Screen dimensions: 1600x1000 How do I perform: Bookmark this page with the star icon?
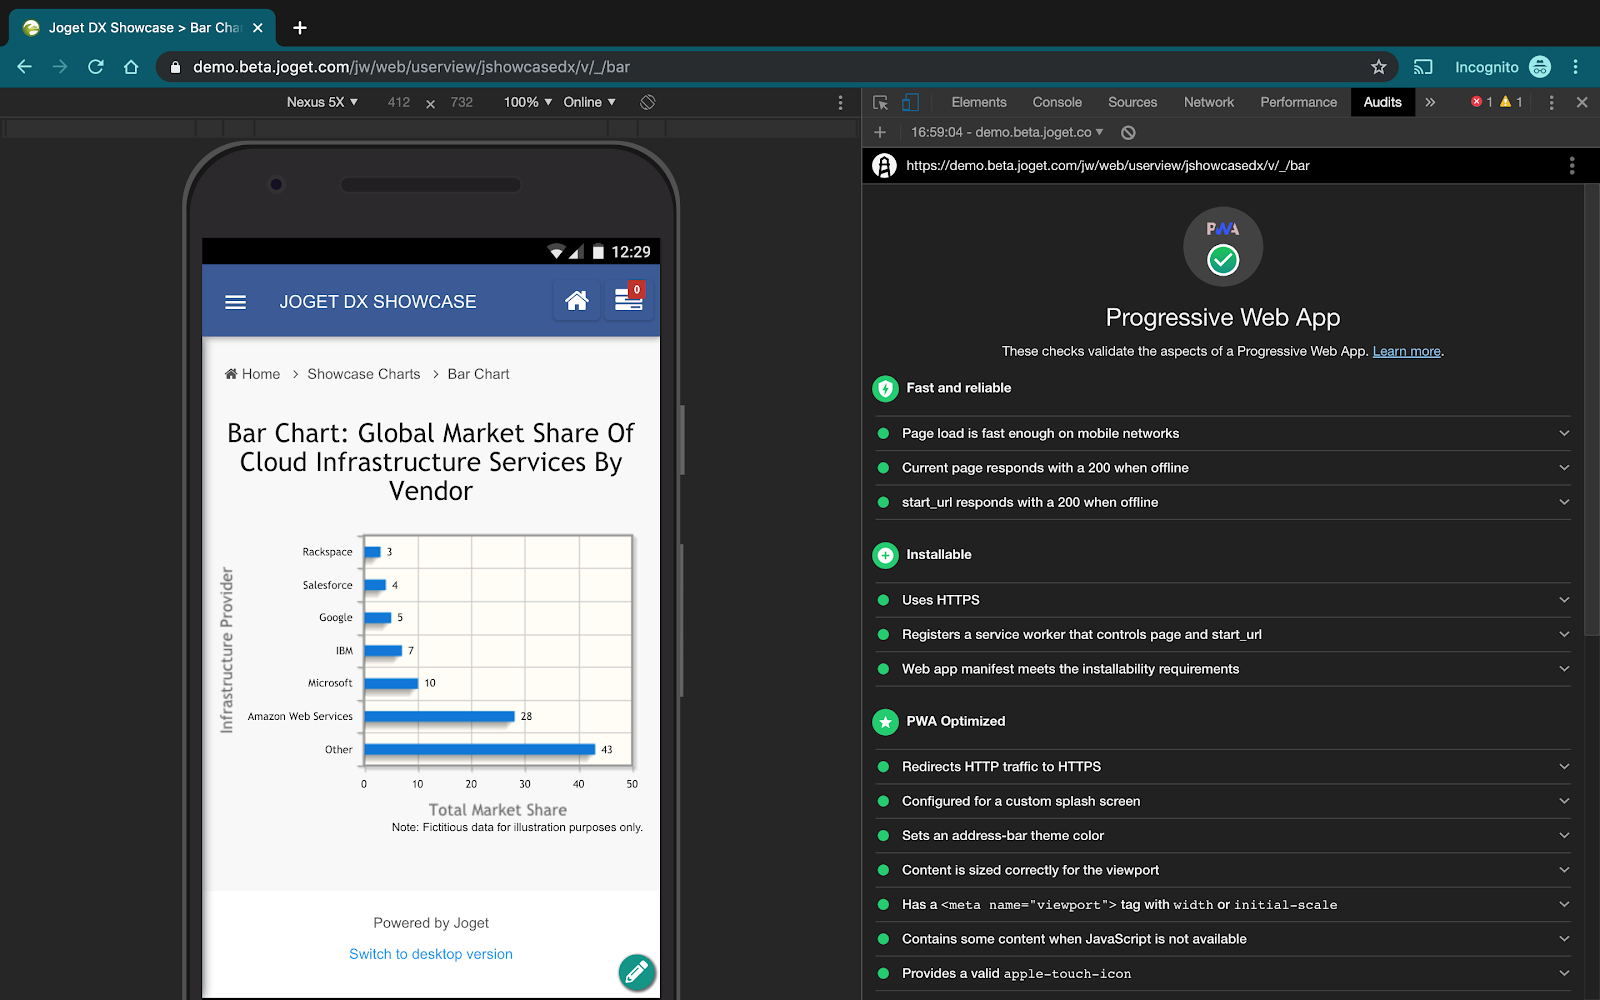(1378, 67)
